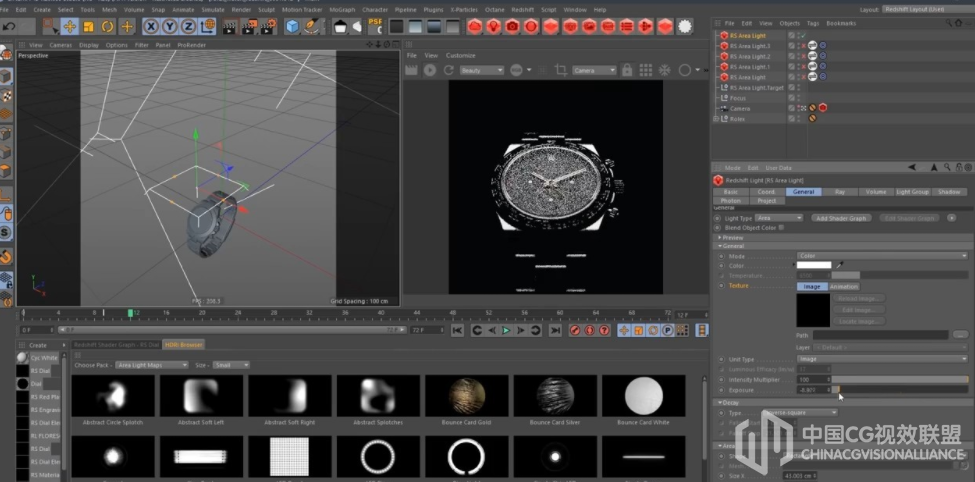The image size is (975, 482).
Task: Select the Abstract Circle Splotch thumbnail
Action: point(113,396)
